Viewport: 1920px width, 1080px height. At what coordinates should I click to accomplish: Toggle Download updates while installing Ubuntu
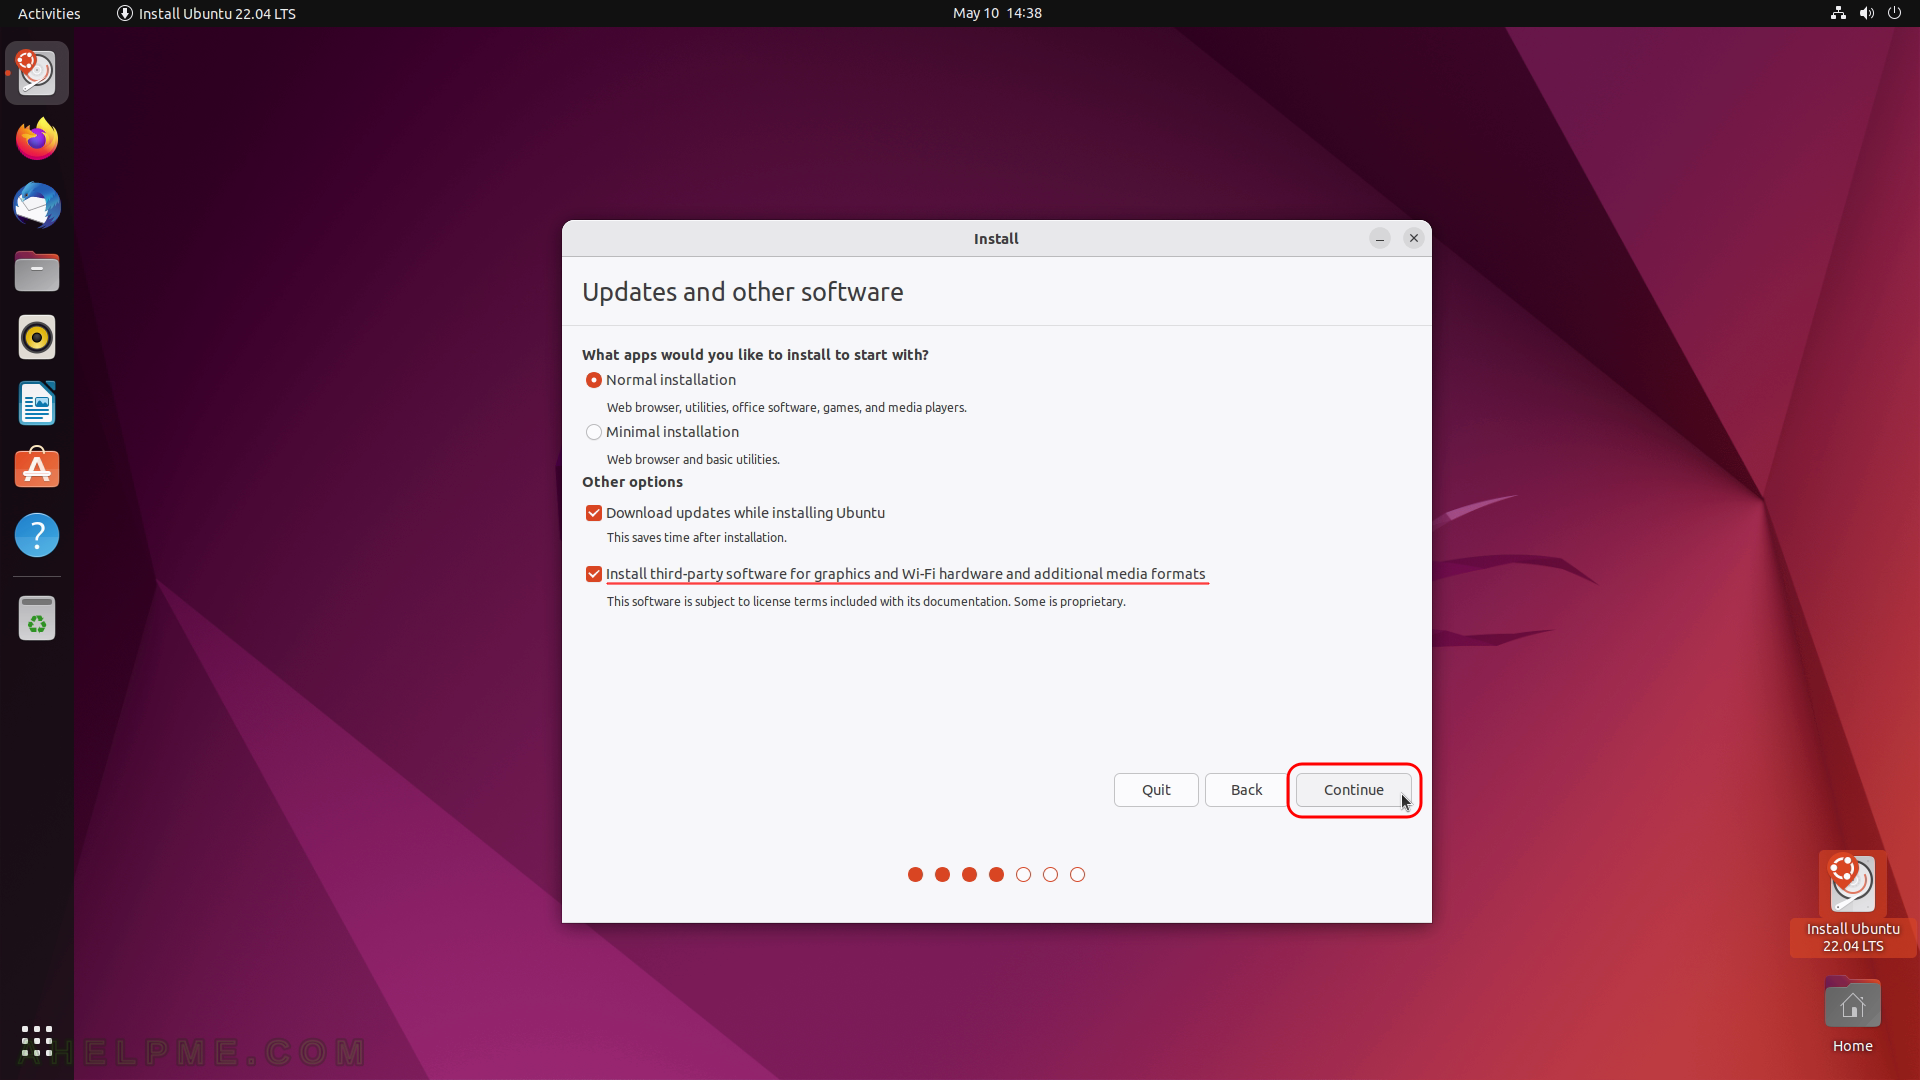tap(594, 513)
